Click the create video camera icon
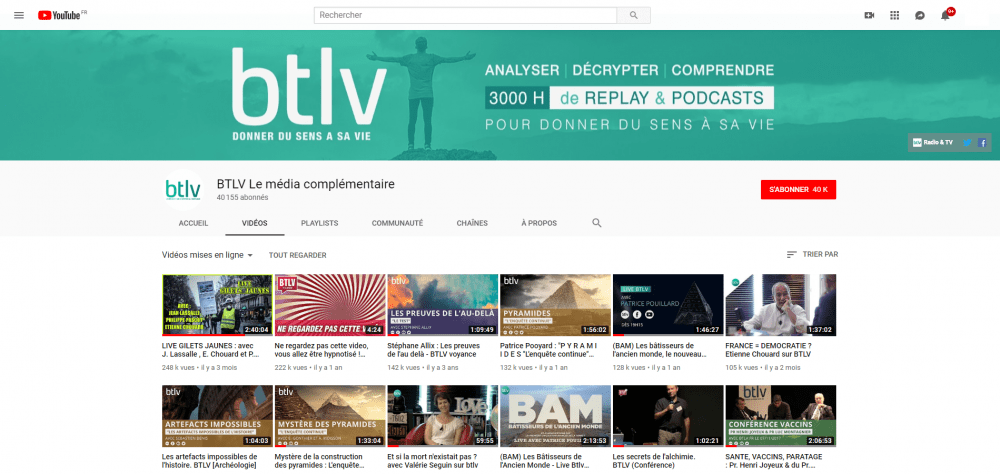Screen dimensions: 1000x474 [x=868, y=15]
